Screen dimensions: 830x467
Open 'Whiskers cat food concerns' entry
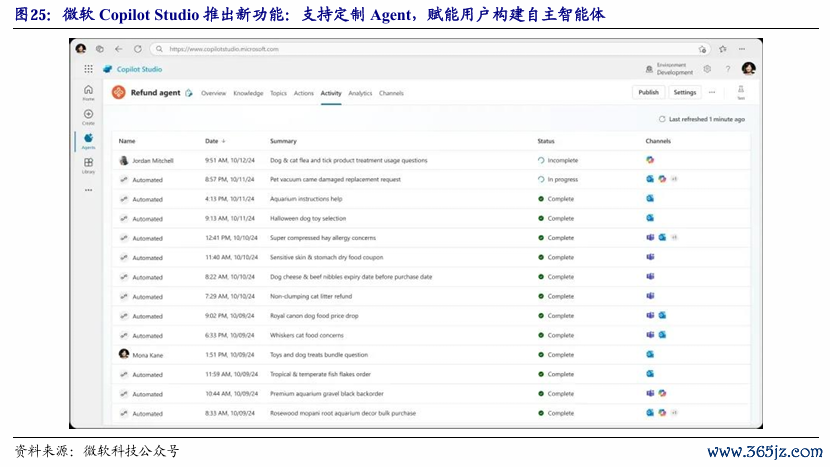(x=306, y=335)
